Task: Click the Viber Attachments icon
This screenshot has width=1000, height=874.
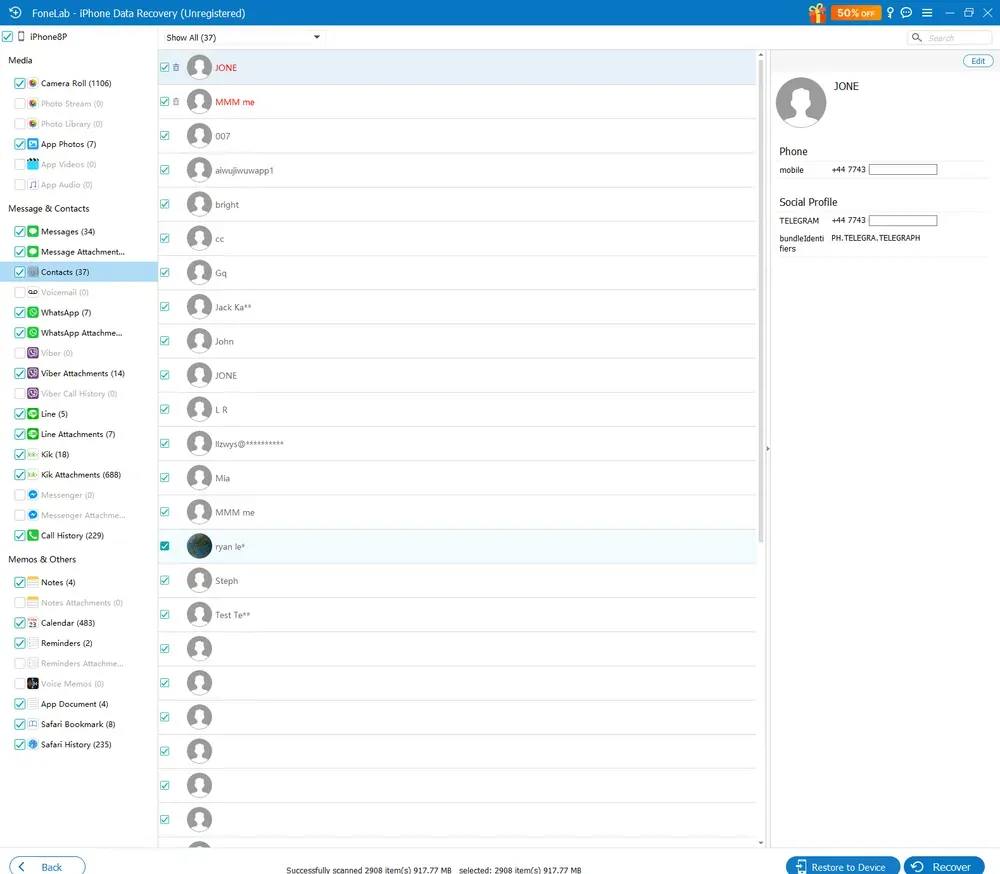Action: (33, 373)
